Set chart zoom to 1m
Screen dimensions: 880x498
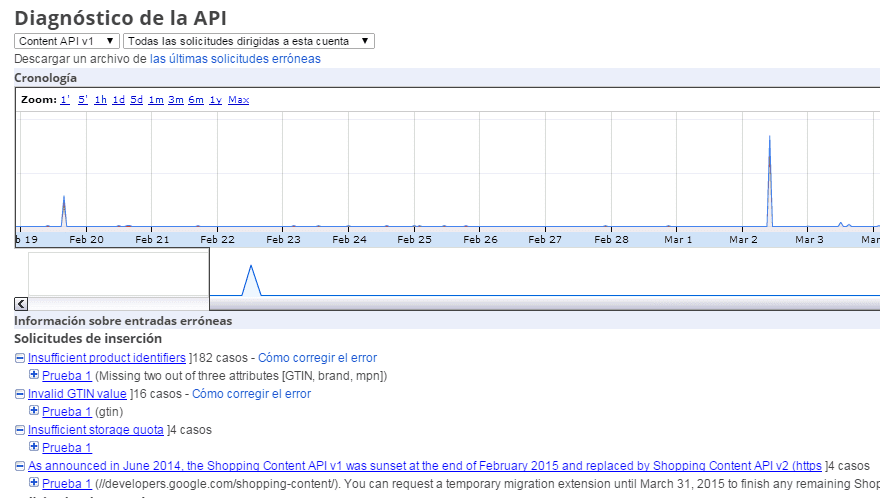point(156,100)
